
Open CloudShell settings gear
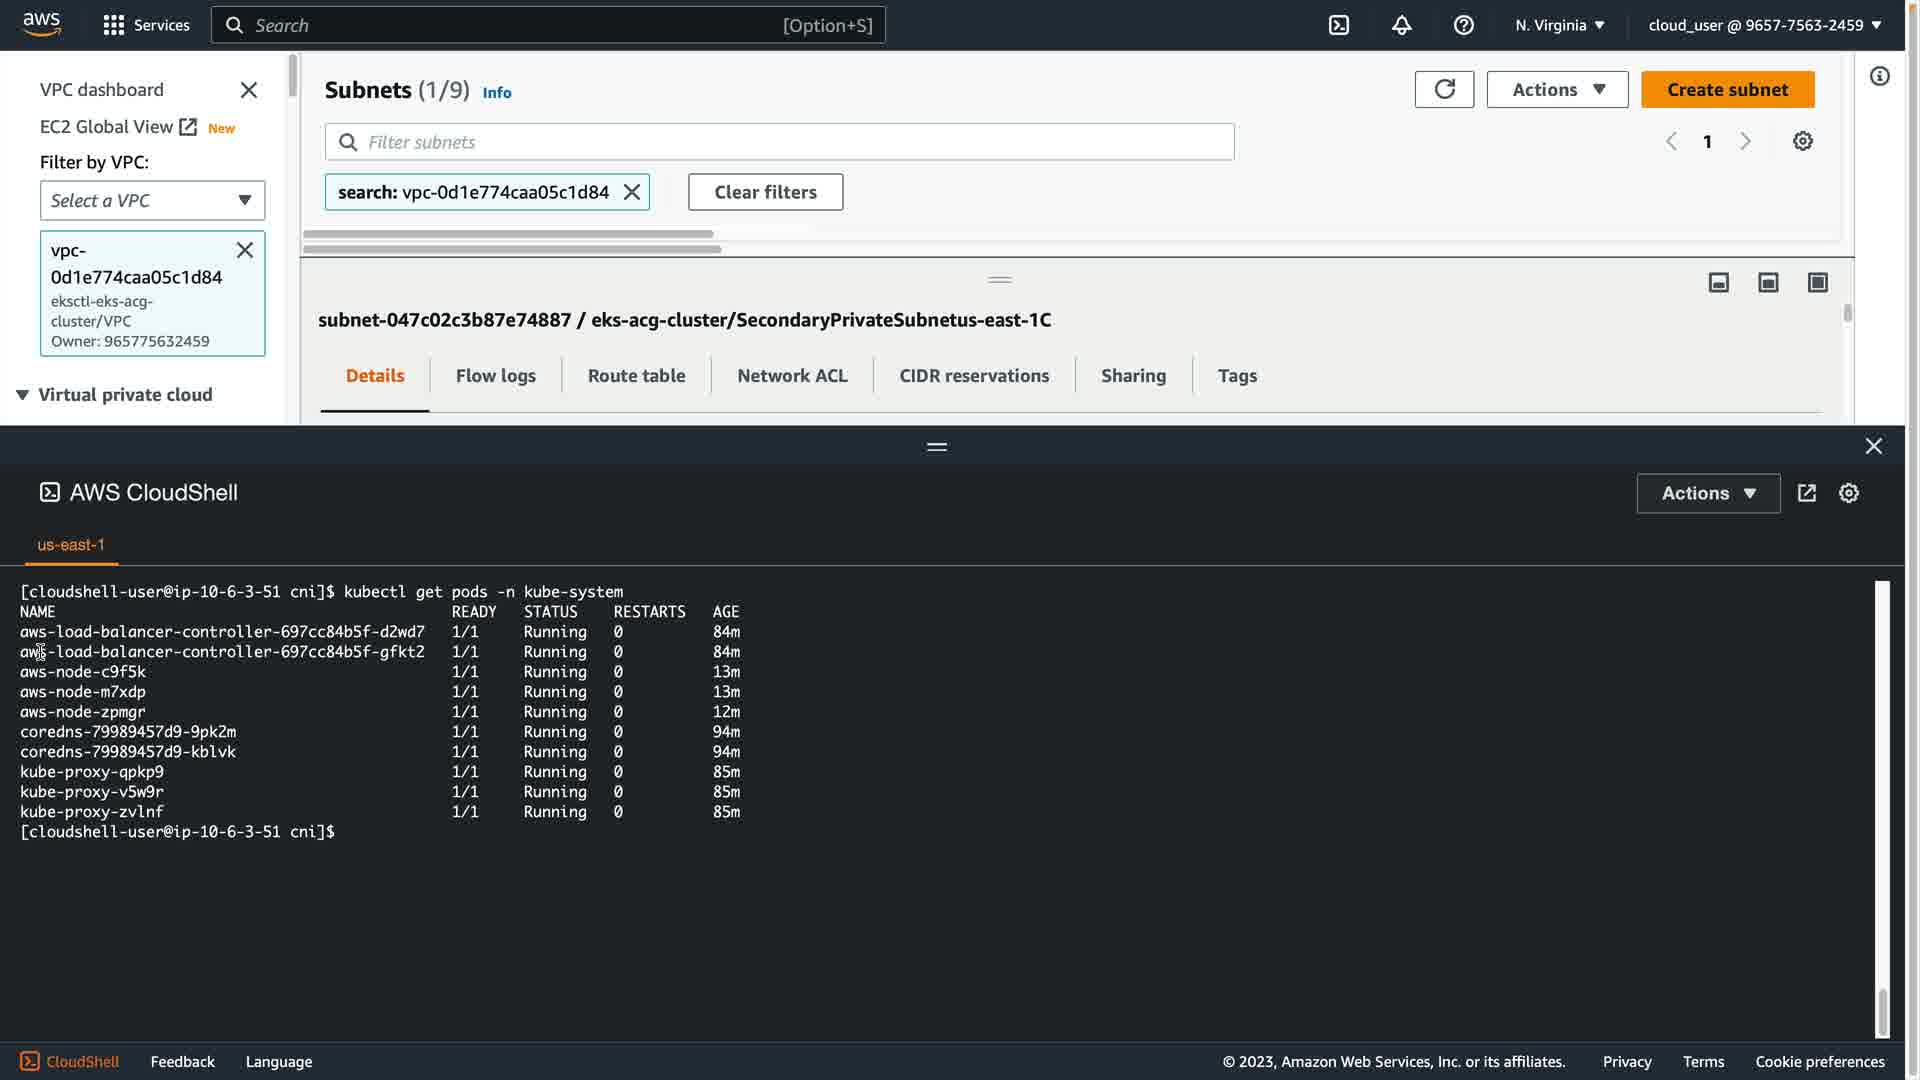click(1848, 493)
